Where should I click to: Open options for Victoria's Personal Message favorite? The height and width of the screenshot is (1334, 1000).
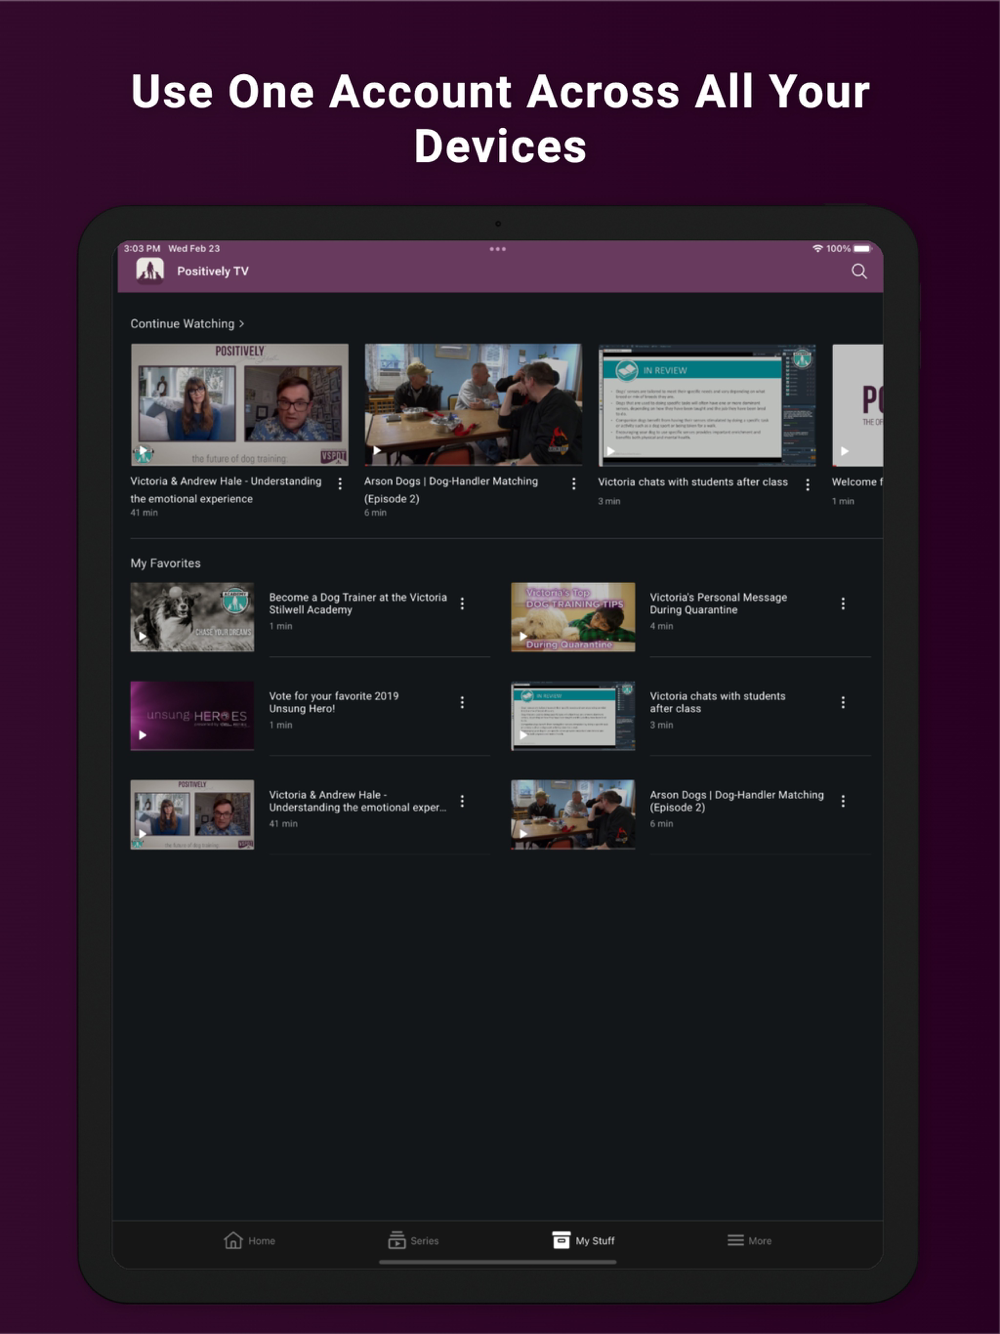[x=843, y=603]
